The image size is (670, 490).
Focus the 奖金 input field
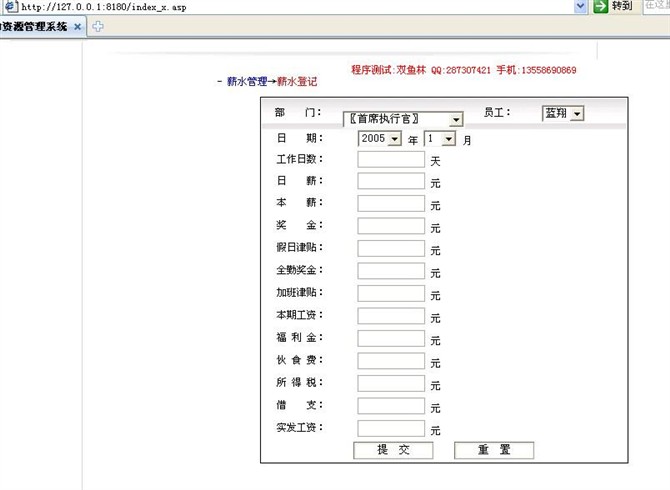point(391,226)
